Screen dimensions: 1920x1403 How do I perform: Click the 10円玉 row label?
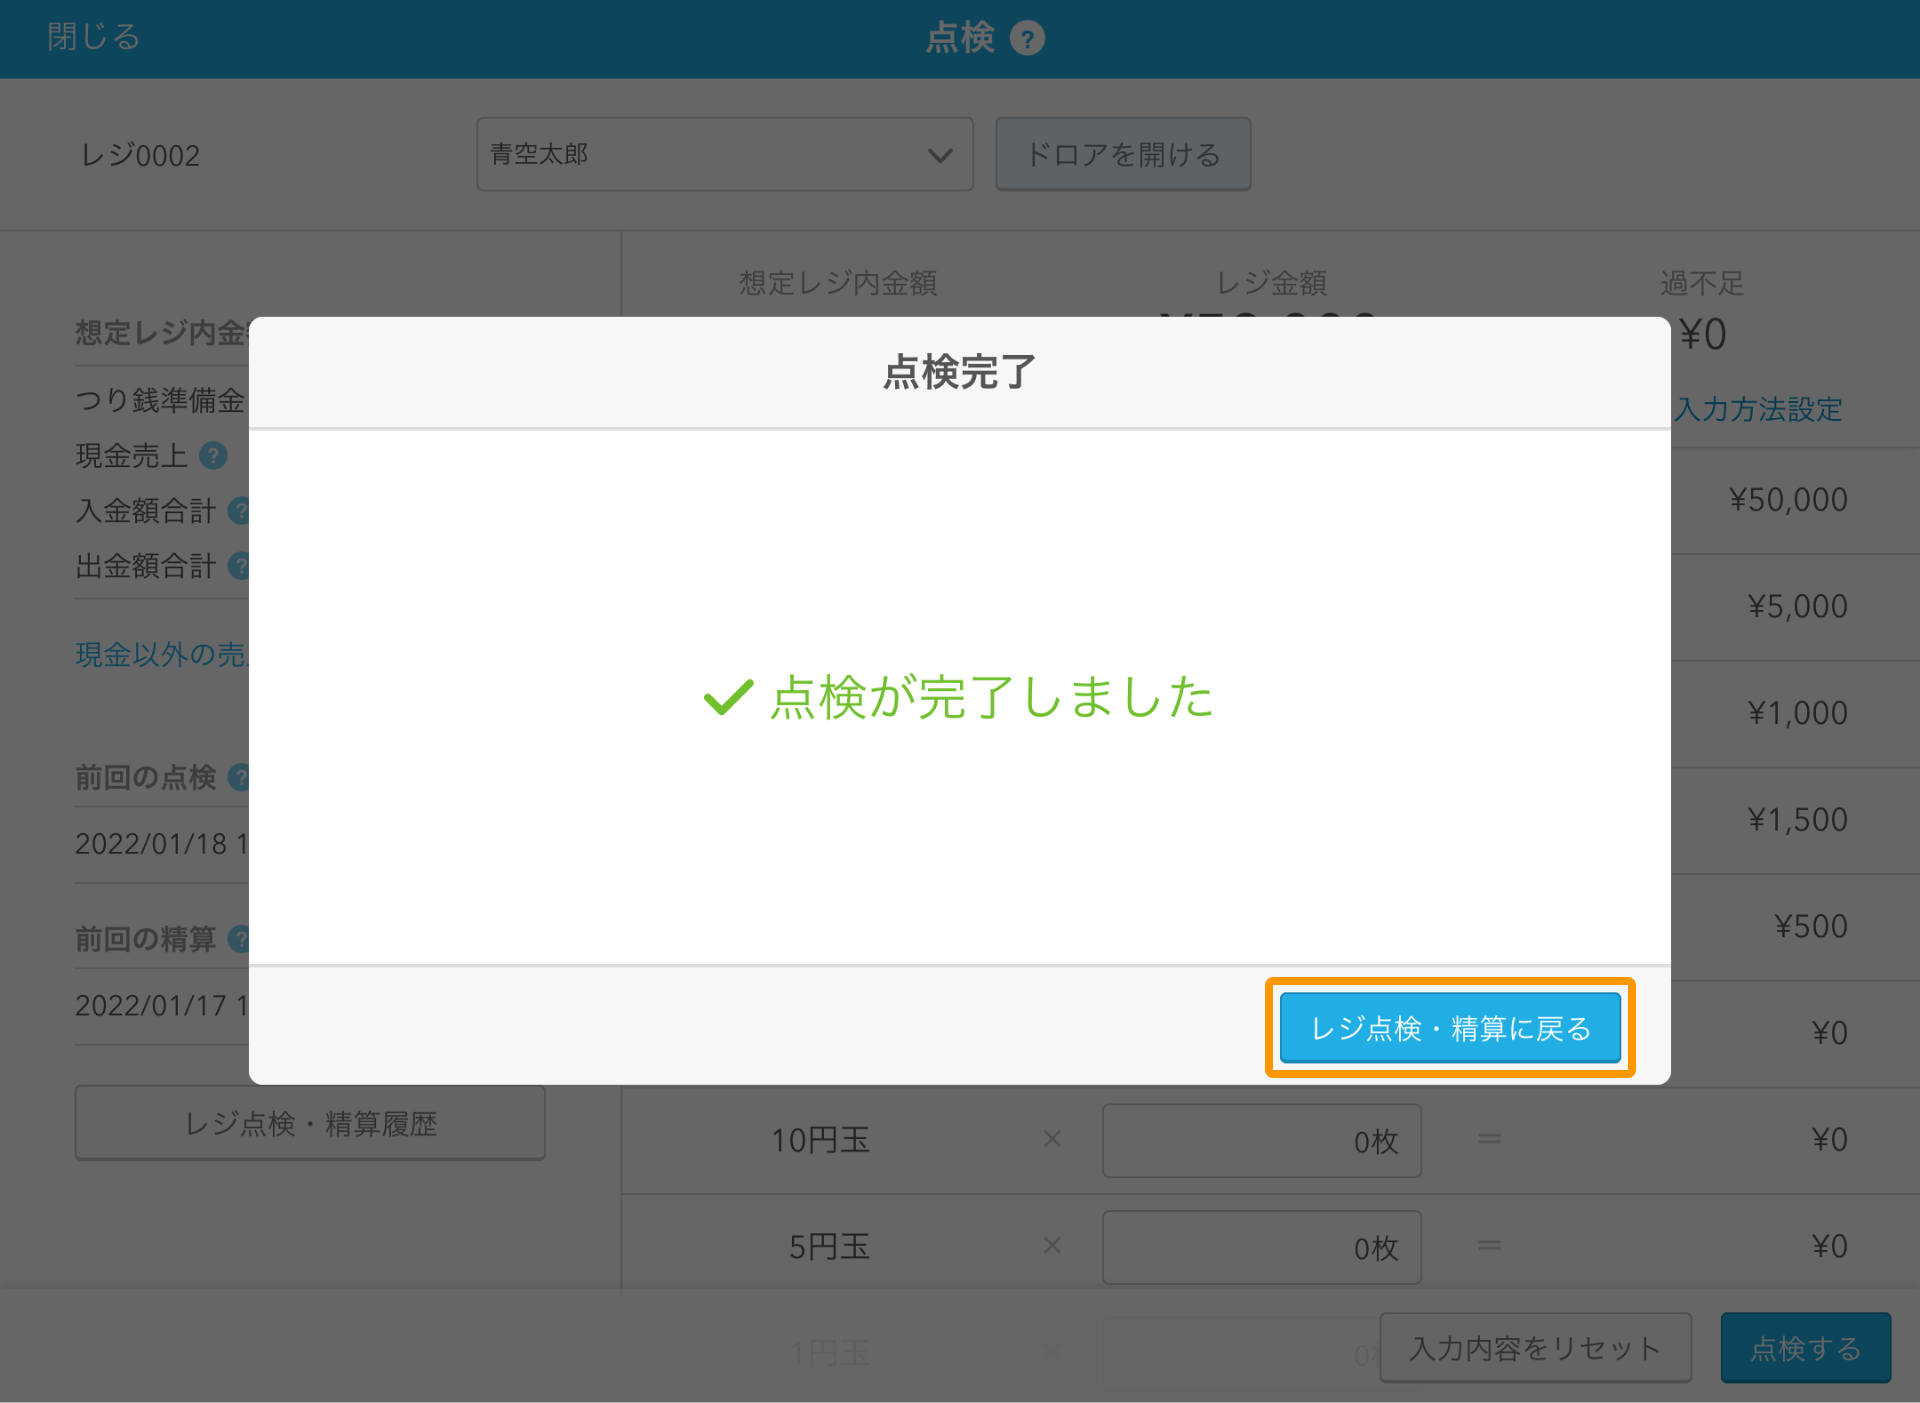point(820,1140)
